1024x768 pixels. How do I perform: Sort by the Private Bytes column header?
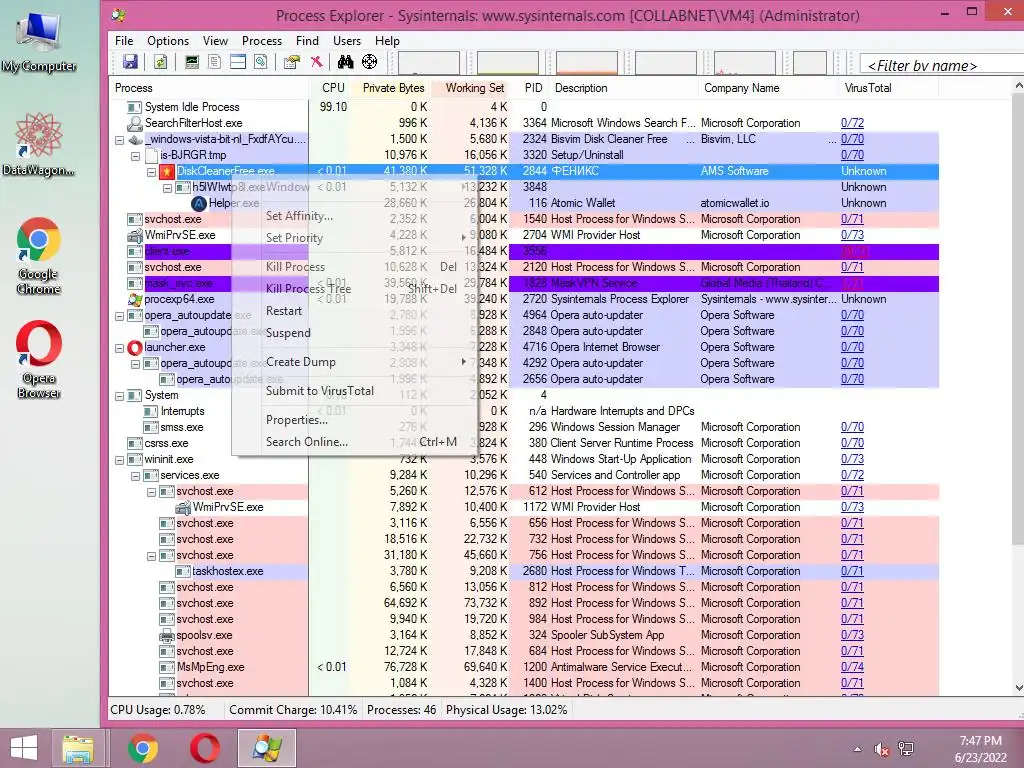393,88
